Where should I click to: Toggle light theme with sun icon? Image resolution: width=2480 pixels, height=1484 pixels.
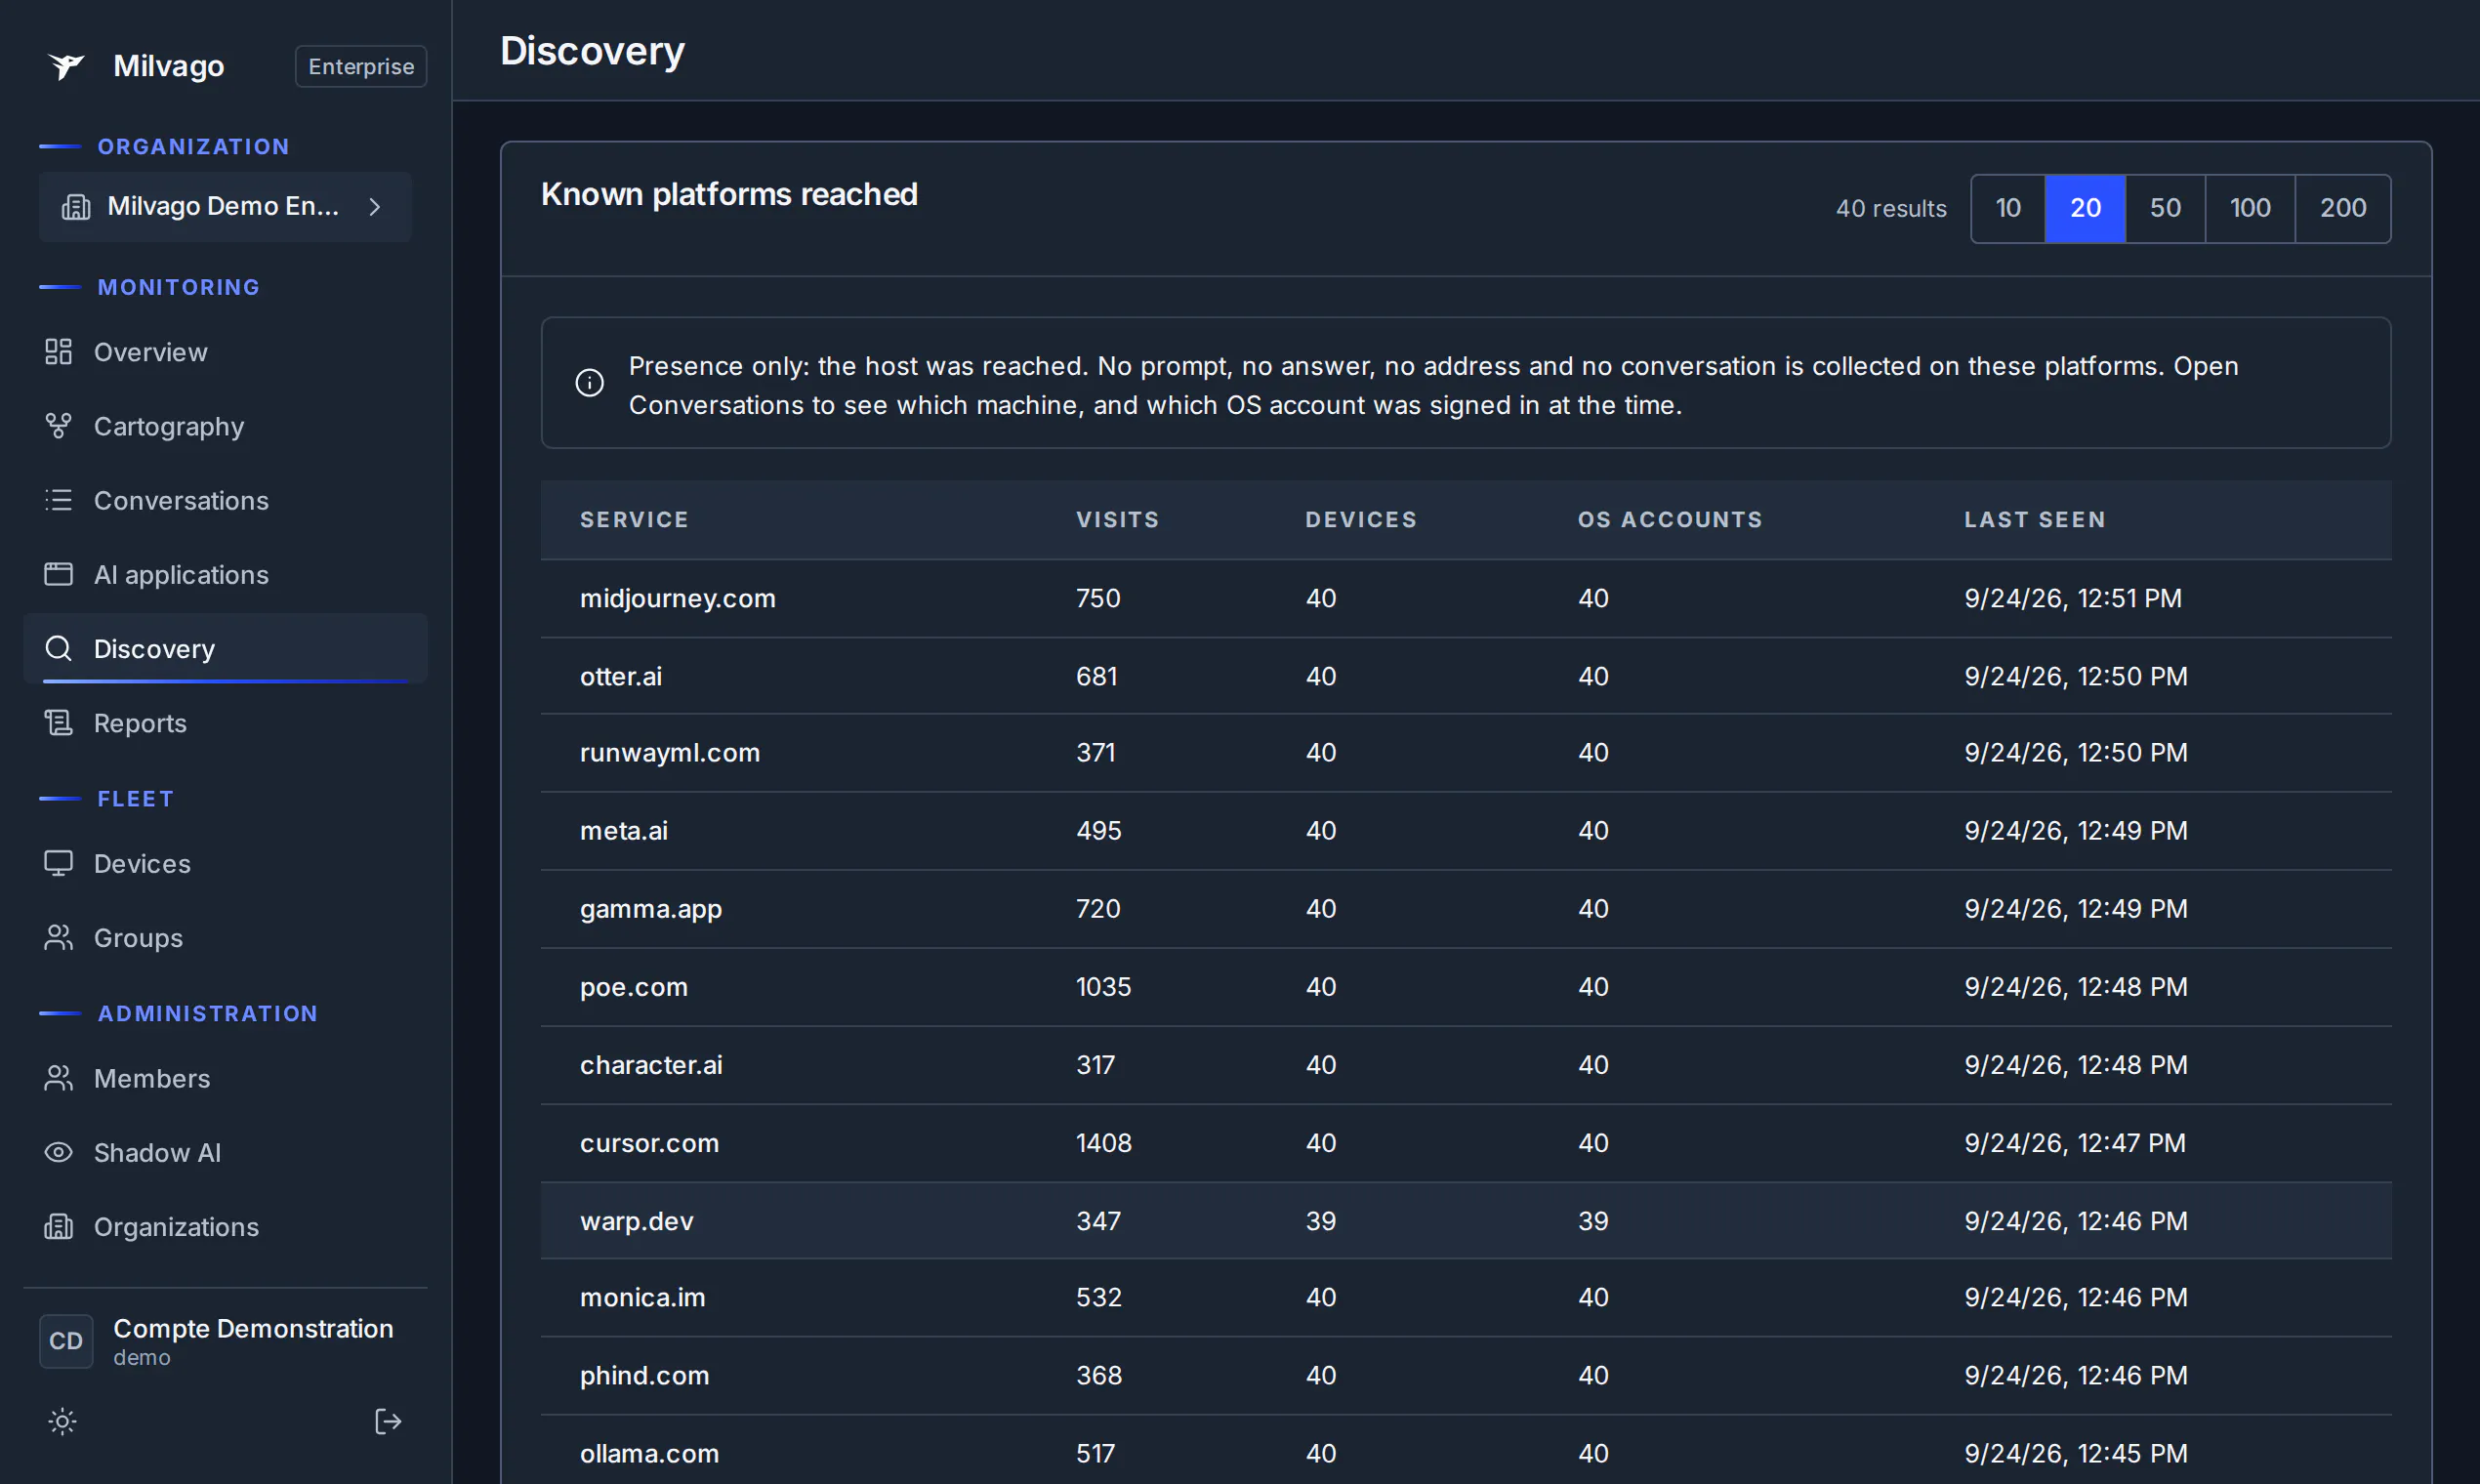pos(62,1421)
